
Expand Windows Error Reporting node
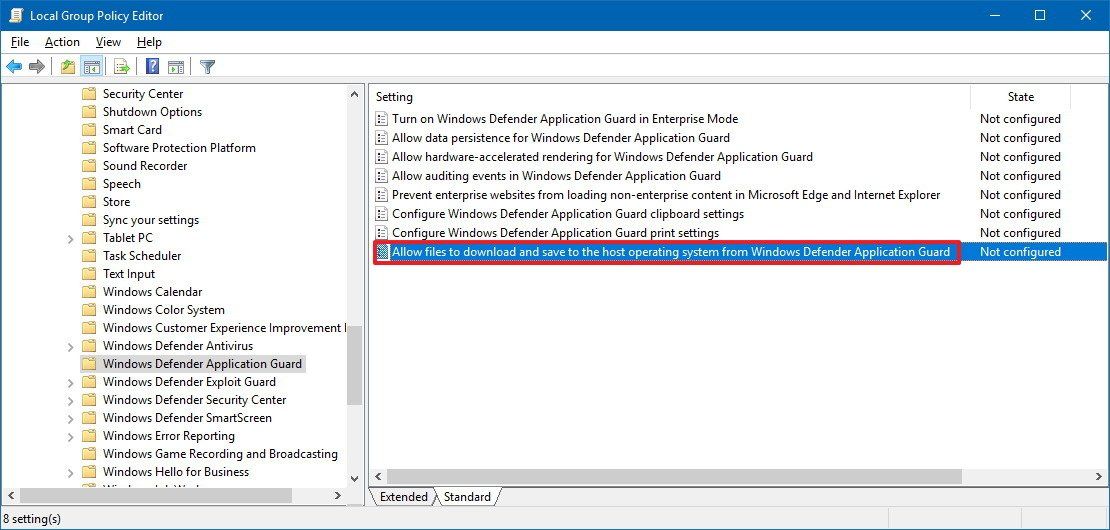70,437
